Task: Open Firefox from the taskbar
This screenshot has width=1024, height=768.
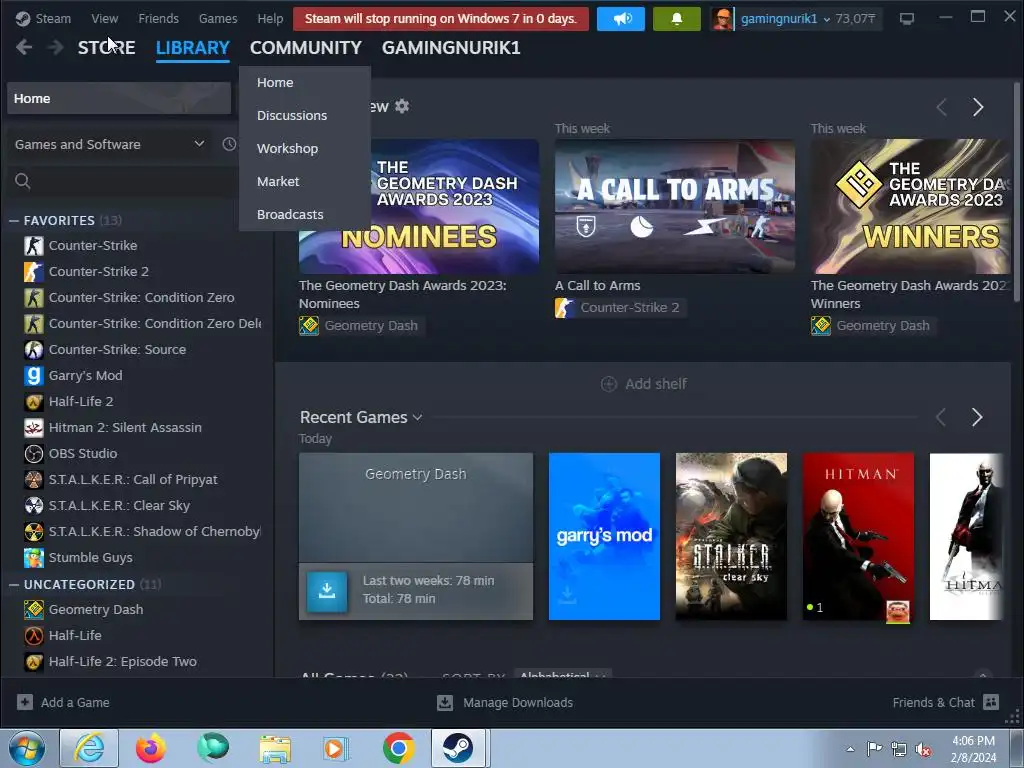Action: (151, 748)
